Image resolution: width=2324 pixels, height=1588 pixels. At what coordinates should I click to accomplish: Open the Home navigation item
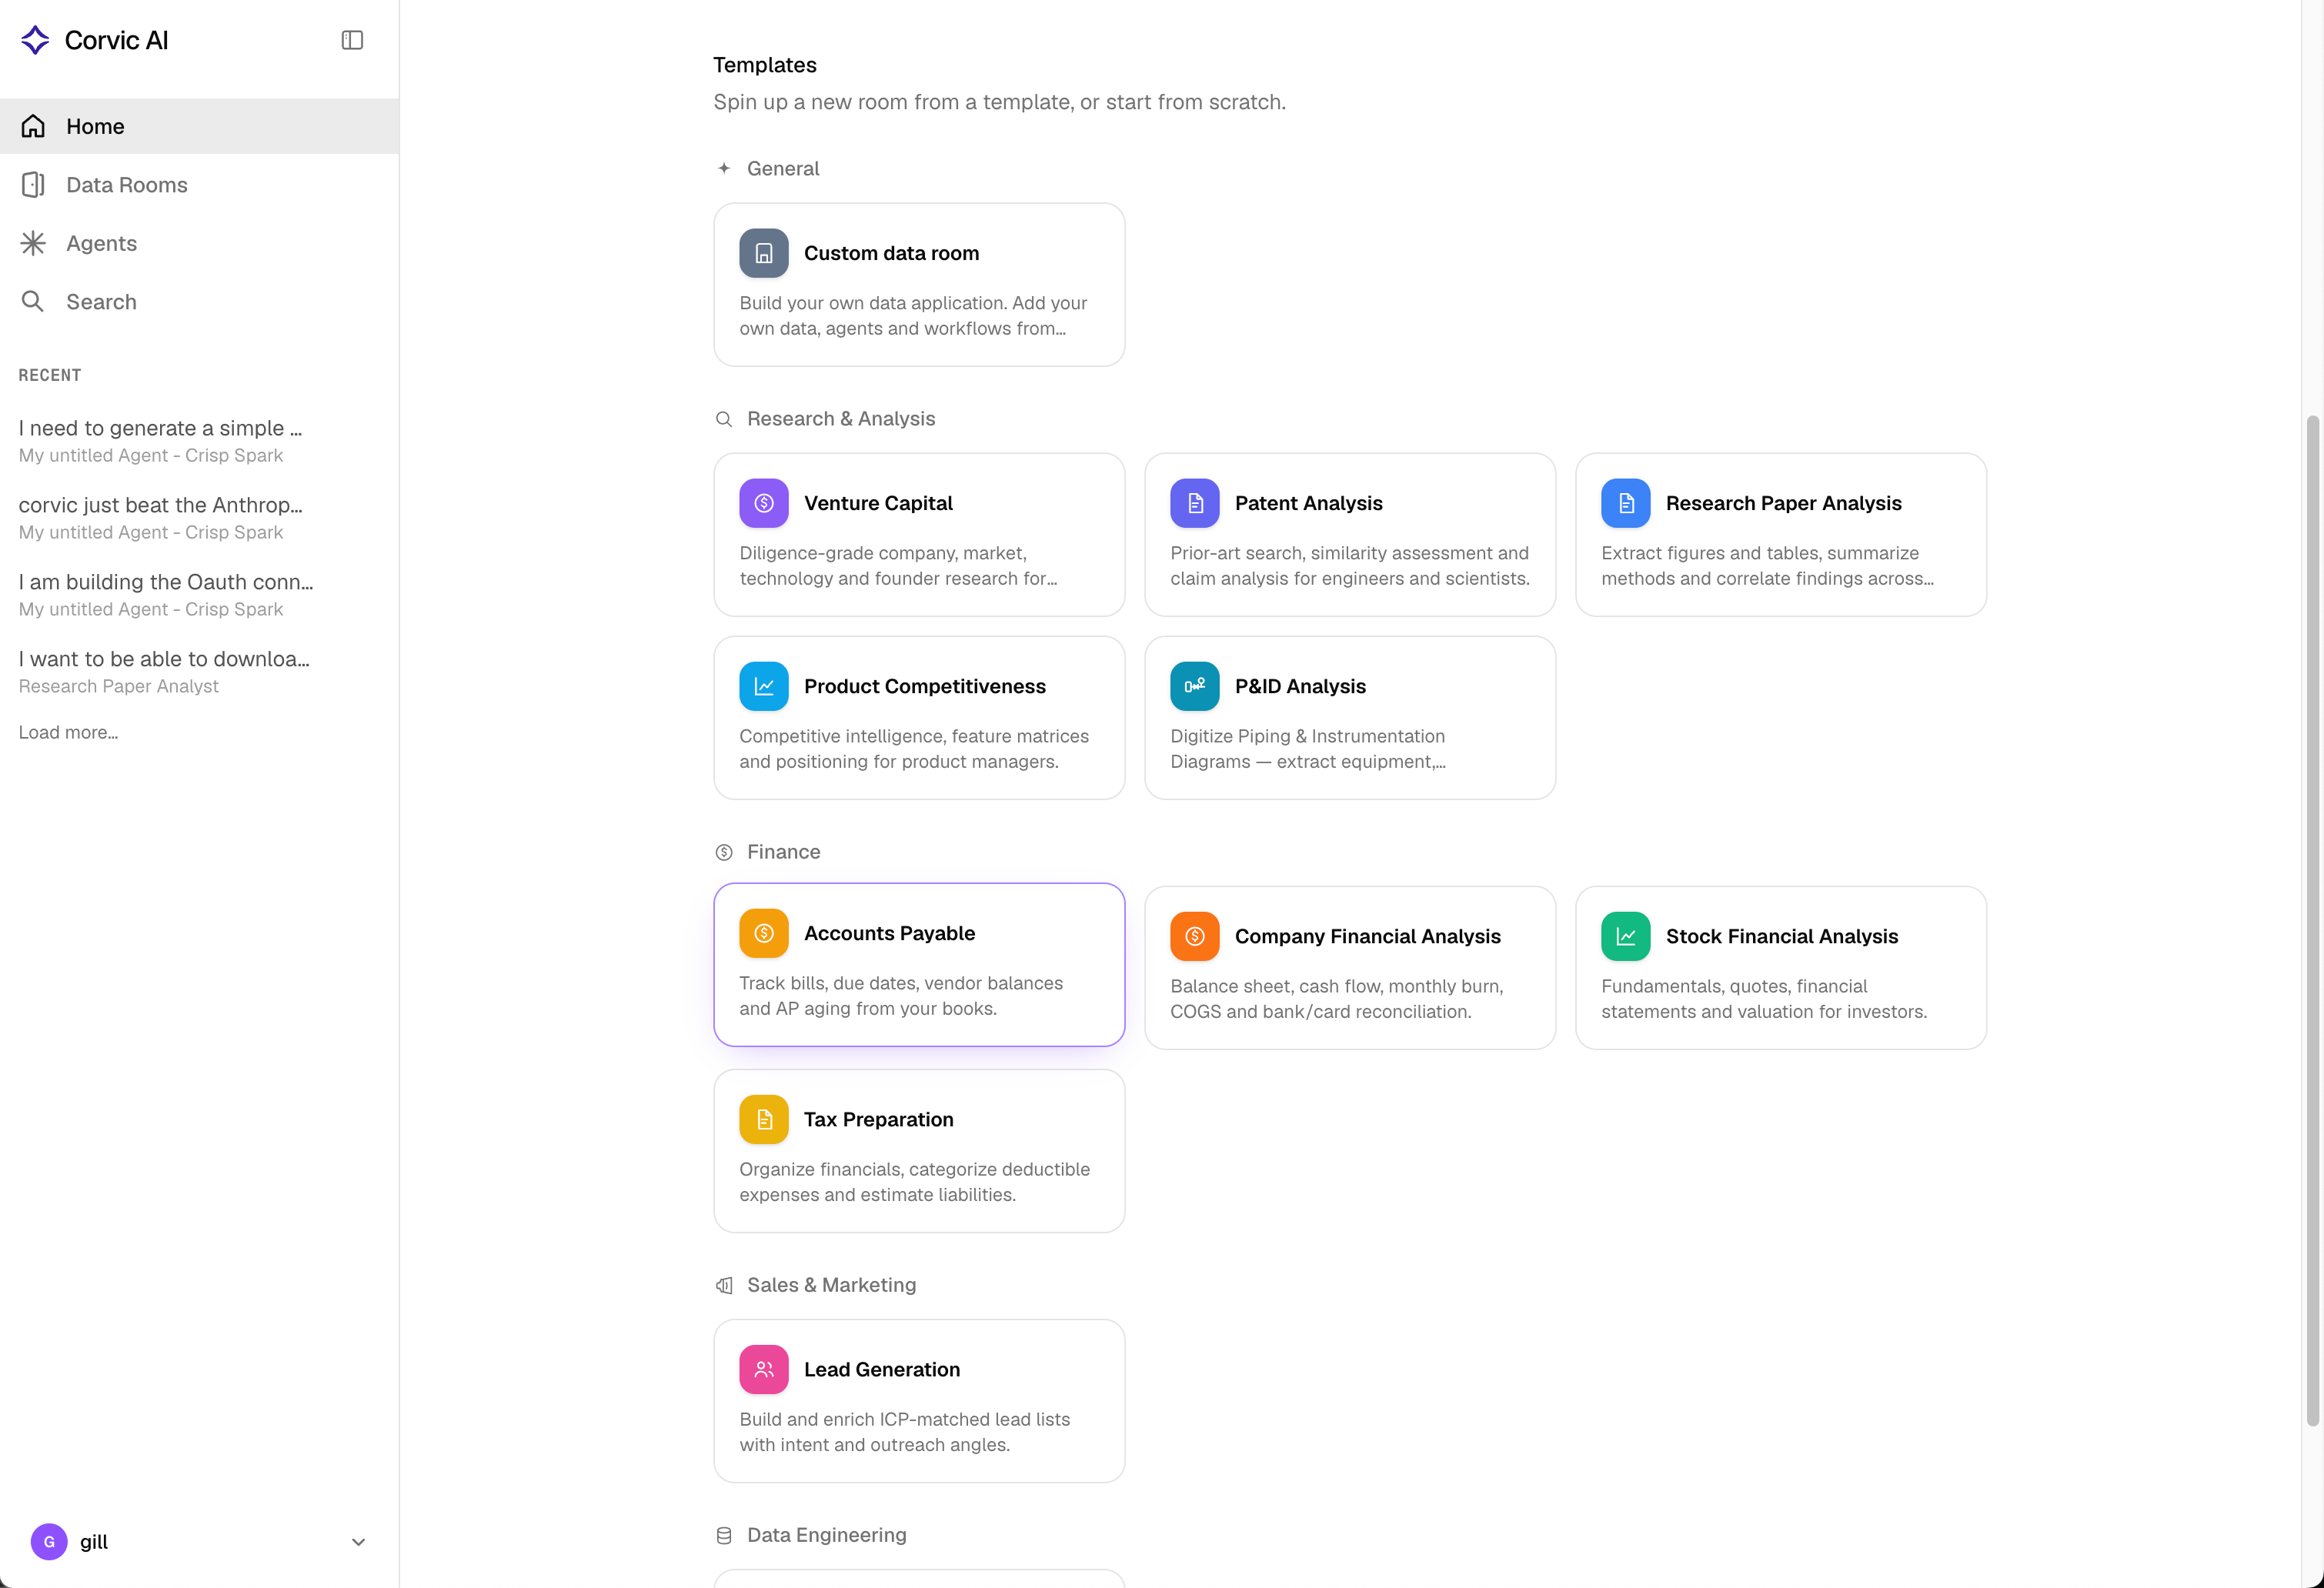tap(199, 126)
